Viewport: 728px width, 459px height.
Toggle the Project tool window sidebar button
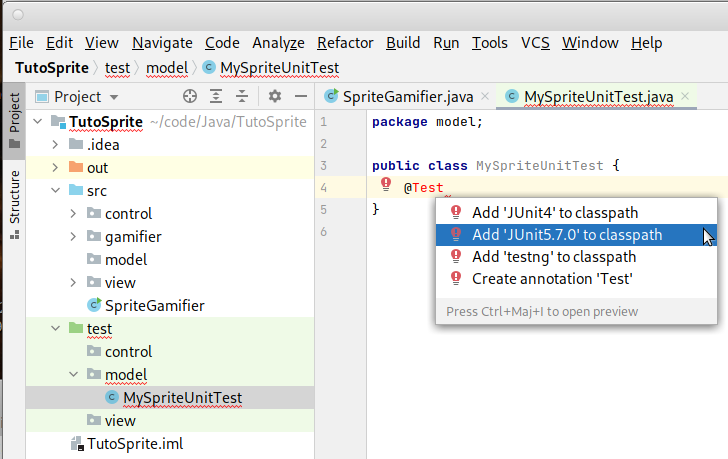click(14, 120)
